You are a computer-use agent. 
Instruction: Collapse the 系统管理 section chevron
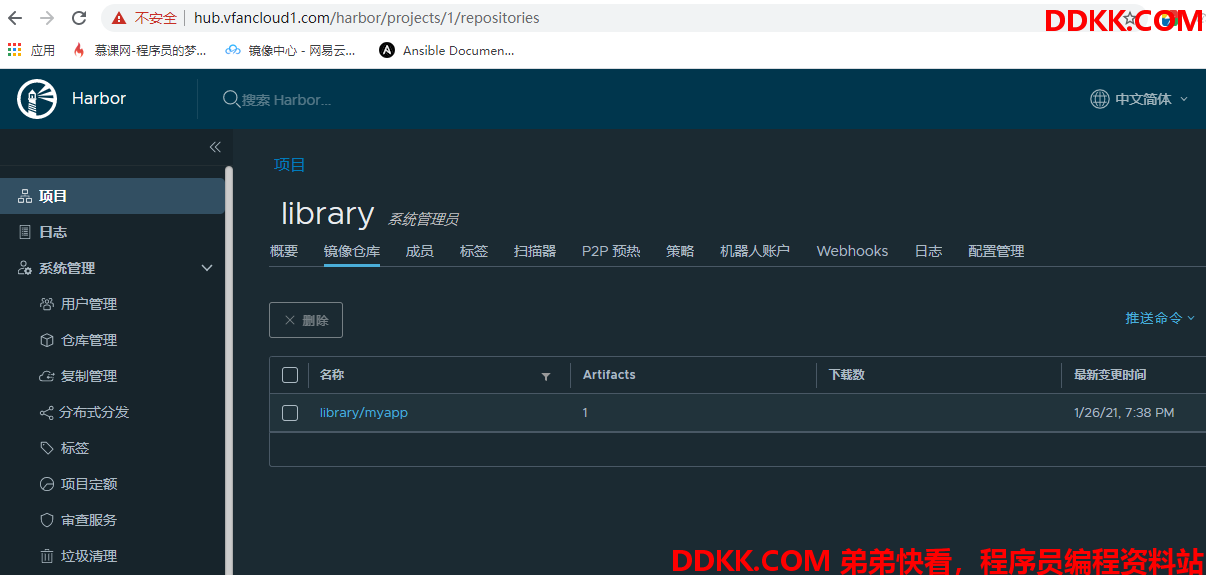click(x=207, y=268)
